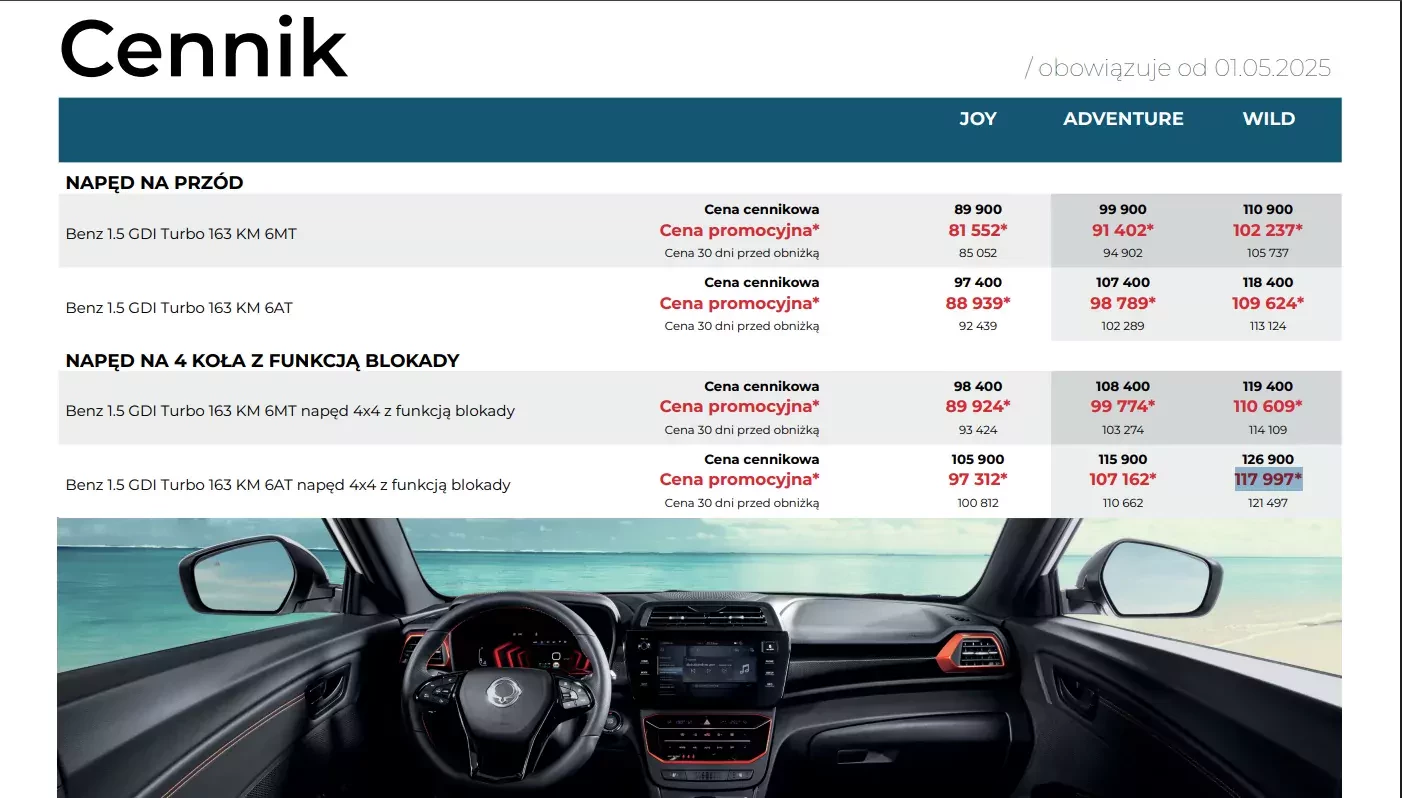1402x798 pixels.
Task: Select the WILD column header
Action: pos(1268,119)
